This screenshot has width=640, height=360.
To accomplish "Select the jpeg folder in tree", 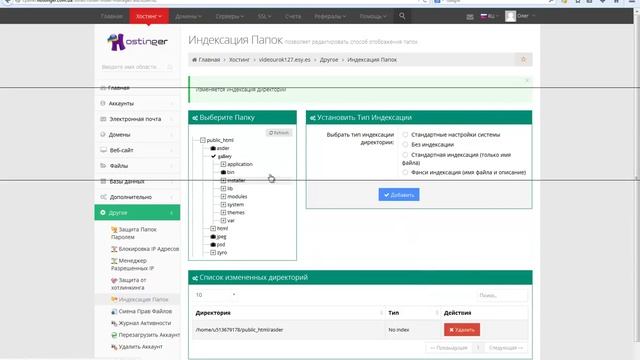I will [x=218, y=236].
